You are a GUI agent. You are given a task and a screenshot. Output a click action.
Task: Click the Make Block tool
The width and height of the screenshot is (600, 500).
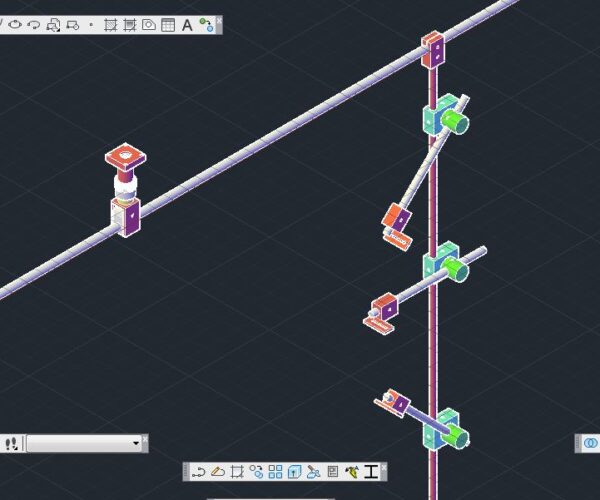tap(72, 25)
